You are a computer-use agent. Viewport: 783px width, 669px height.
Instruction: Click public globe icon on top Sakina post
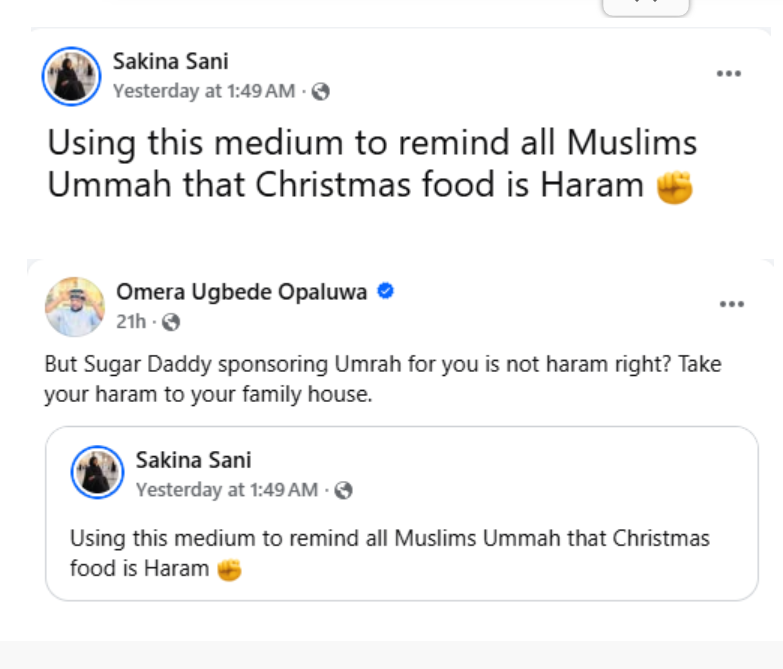tap(320, 92)
